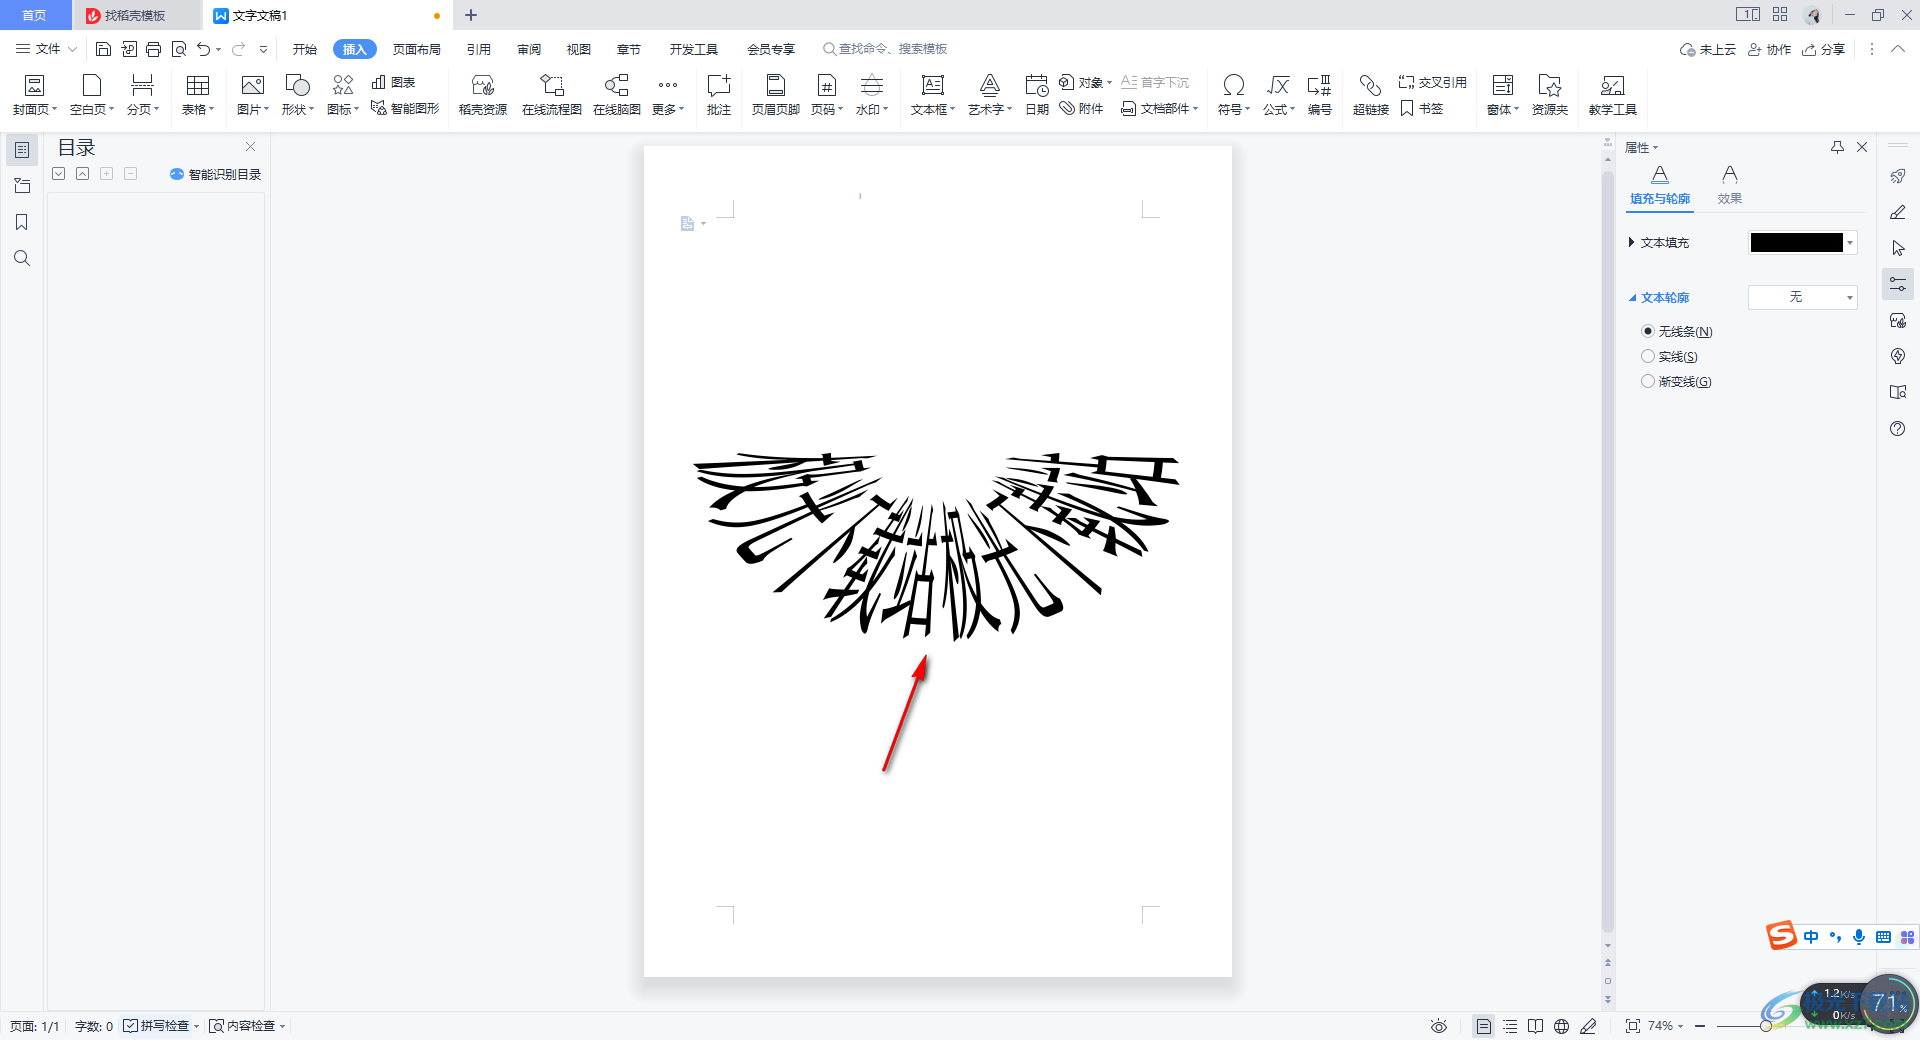Click the 分享 share button

pyautogui.click(x=1824, y=49)
